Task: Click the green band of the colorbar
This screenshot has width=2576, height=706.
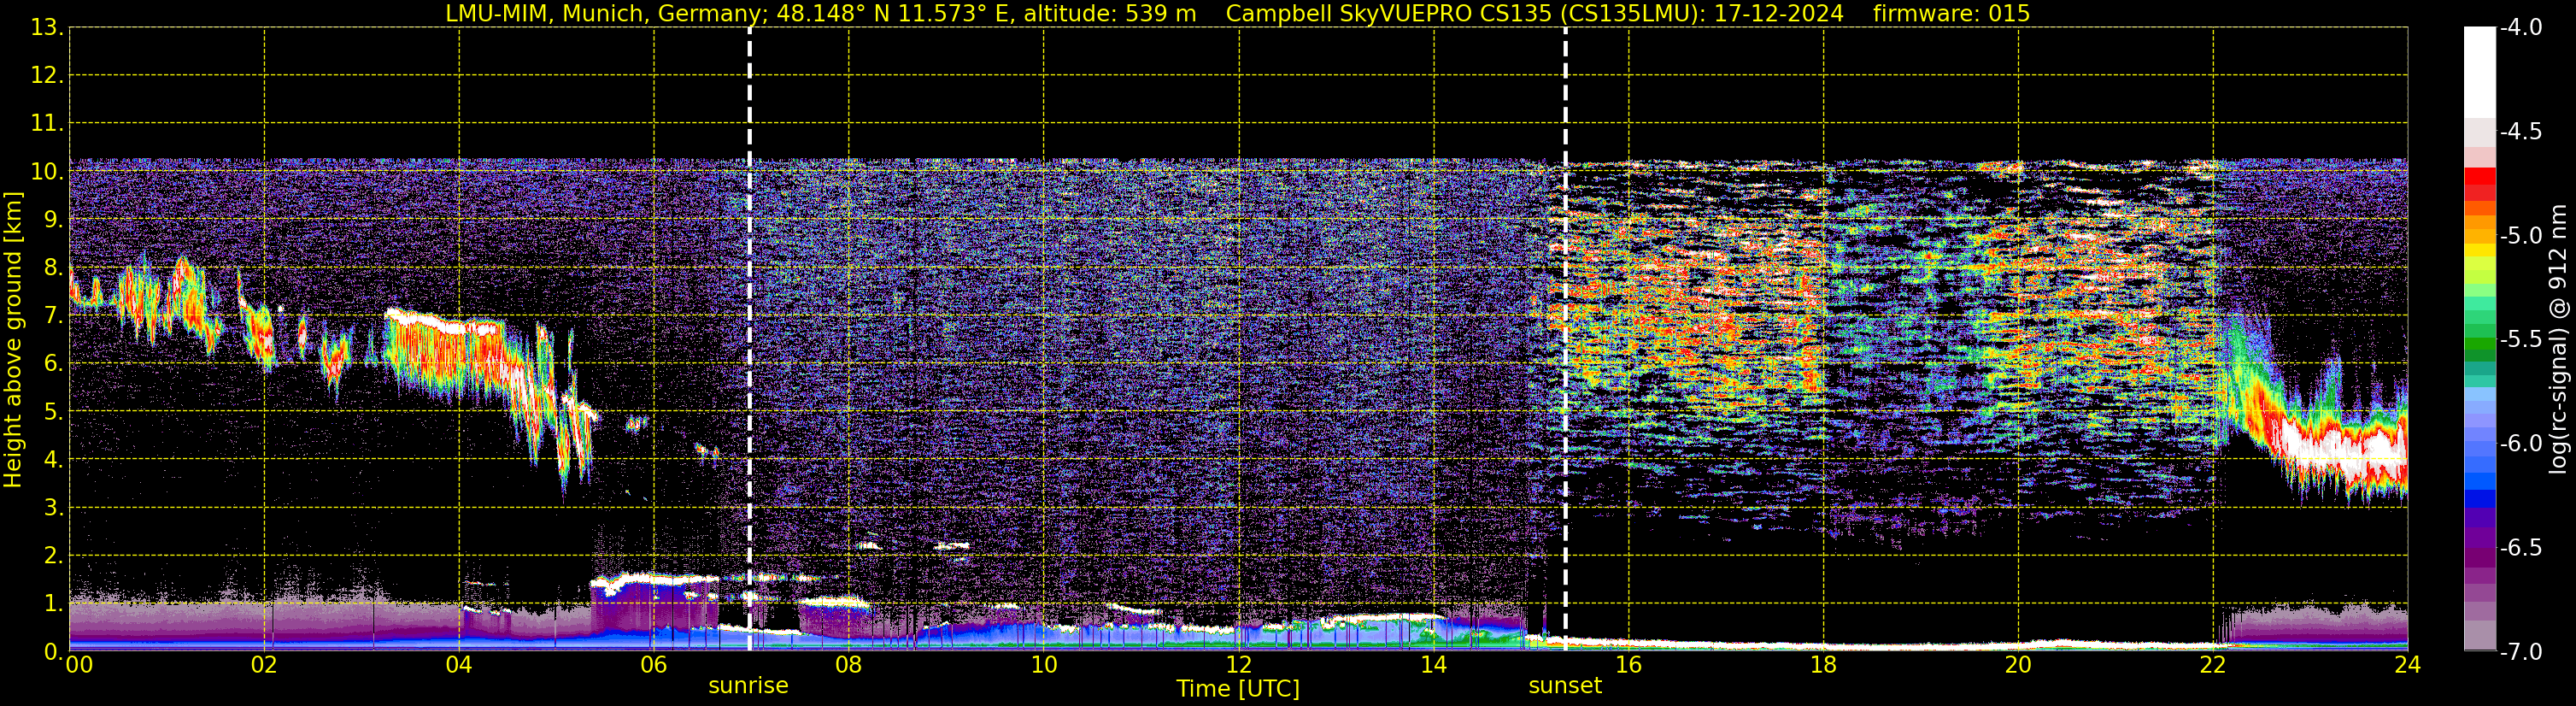Action: [2479, 344]
